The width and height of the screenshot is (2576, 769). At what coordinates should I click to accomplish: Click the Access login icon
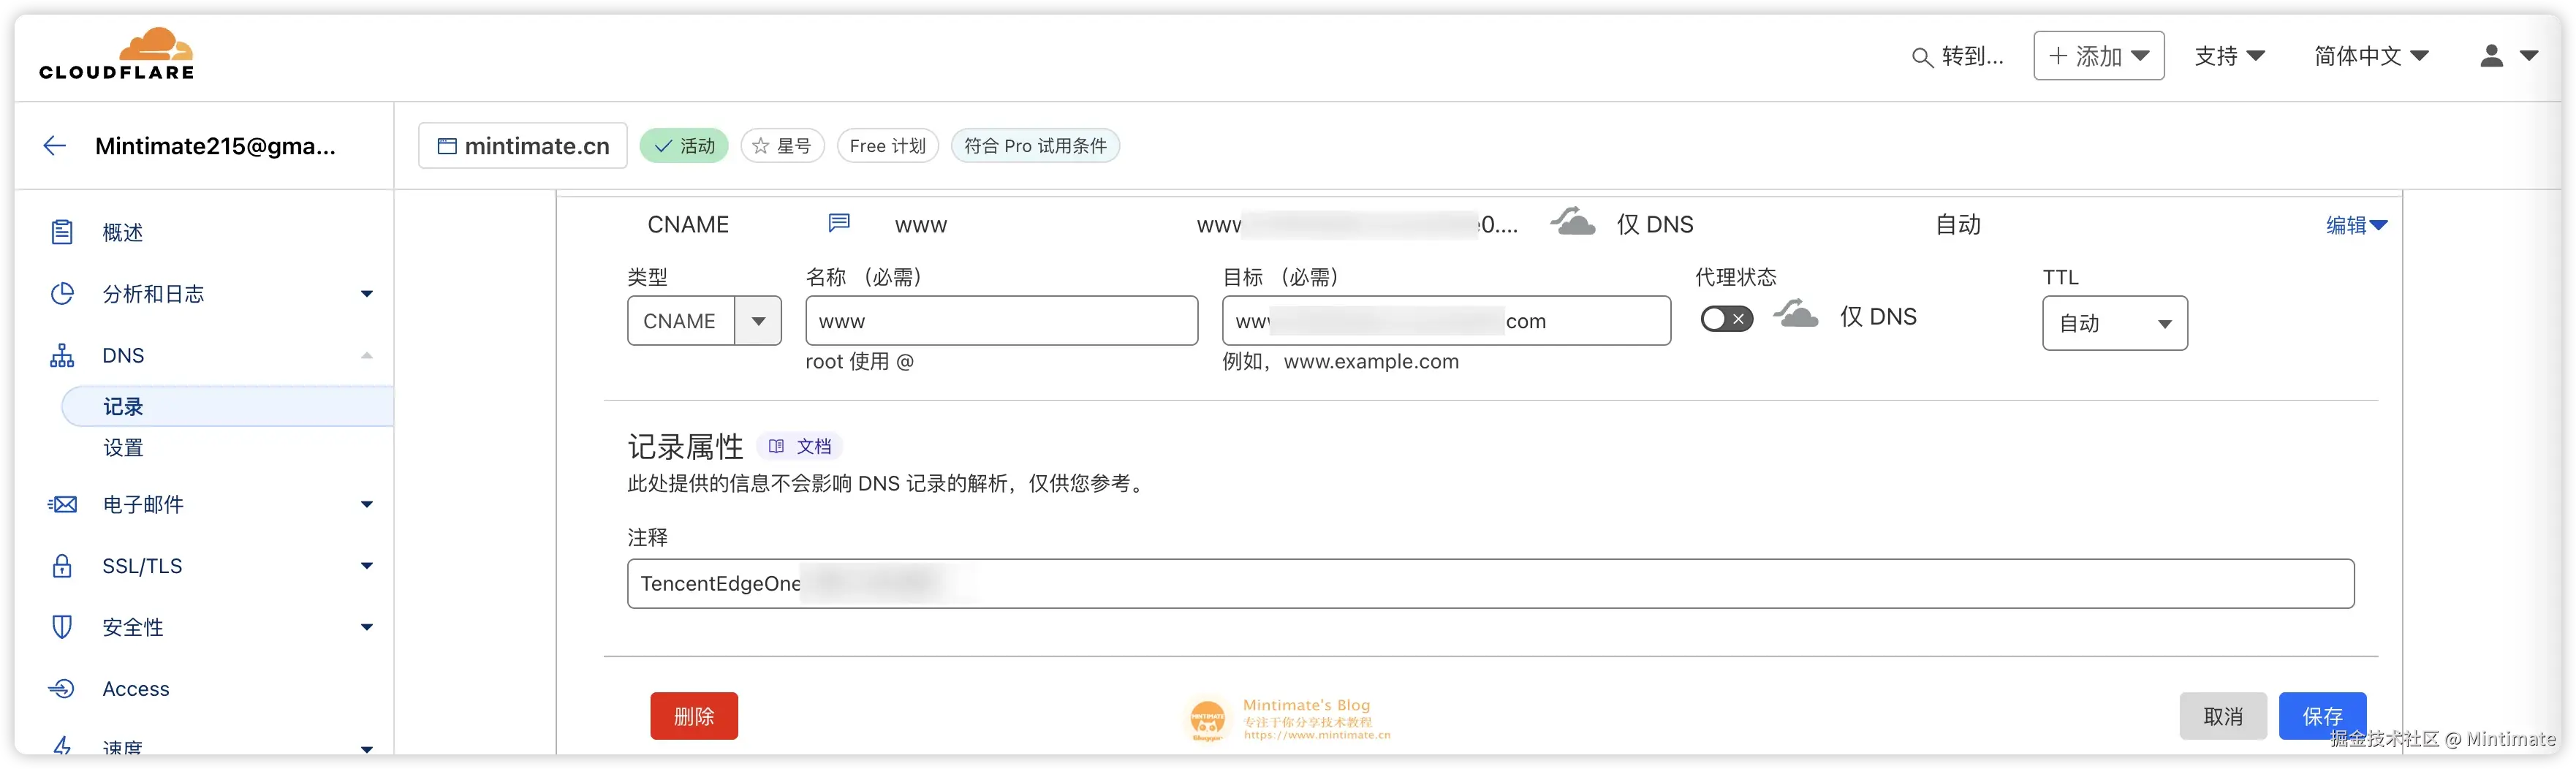click(62, 689)
